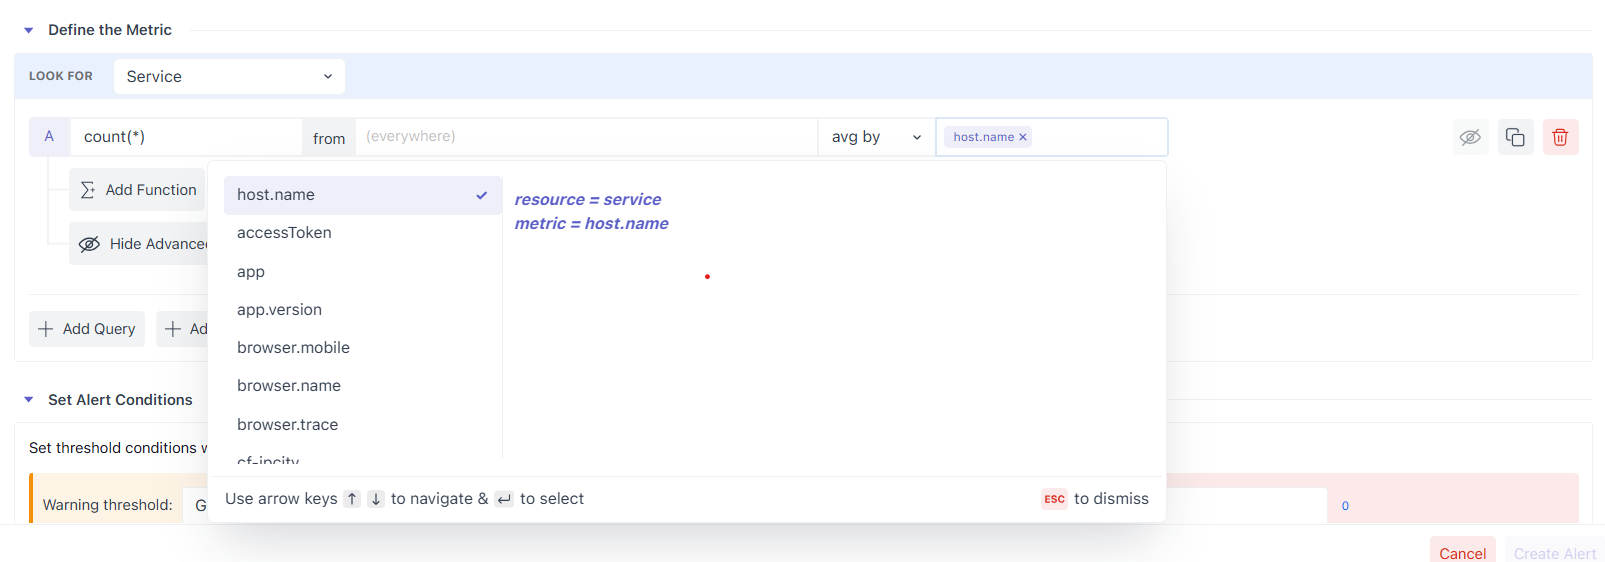The image size is (1605, 562).
Task: Remove the host.name tag
Action: click(x=1023, y=137)
